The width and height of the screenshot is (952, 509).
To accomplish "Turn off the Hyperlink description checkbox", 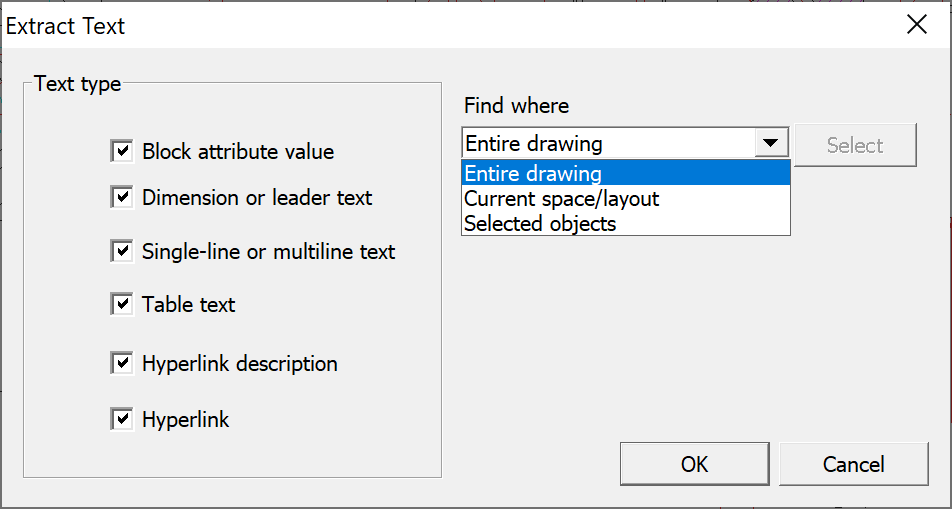I will pyautogui.click(x=122, y=364).
